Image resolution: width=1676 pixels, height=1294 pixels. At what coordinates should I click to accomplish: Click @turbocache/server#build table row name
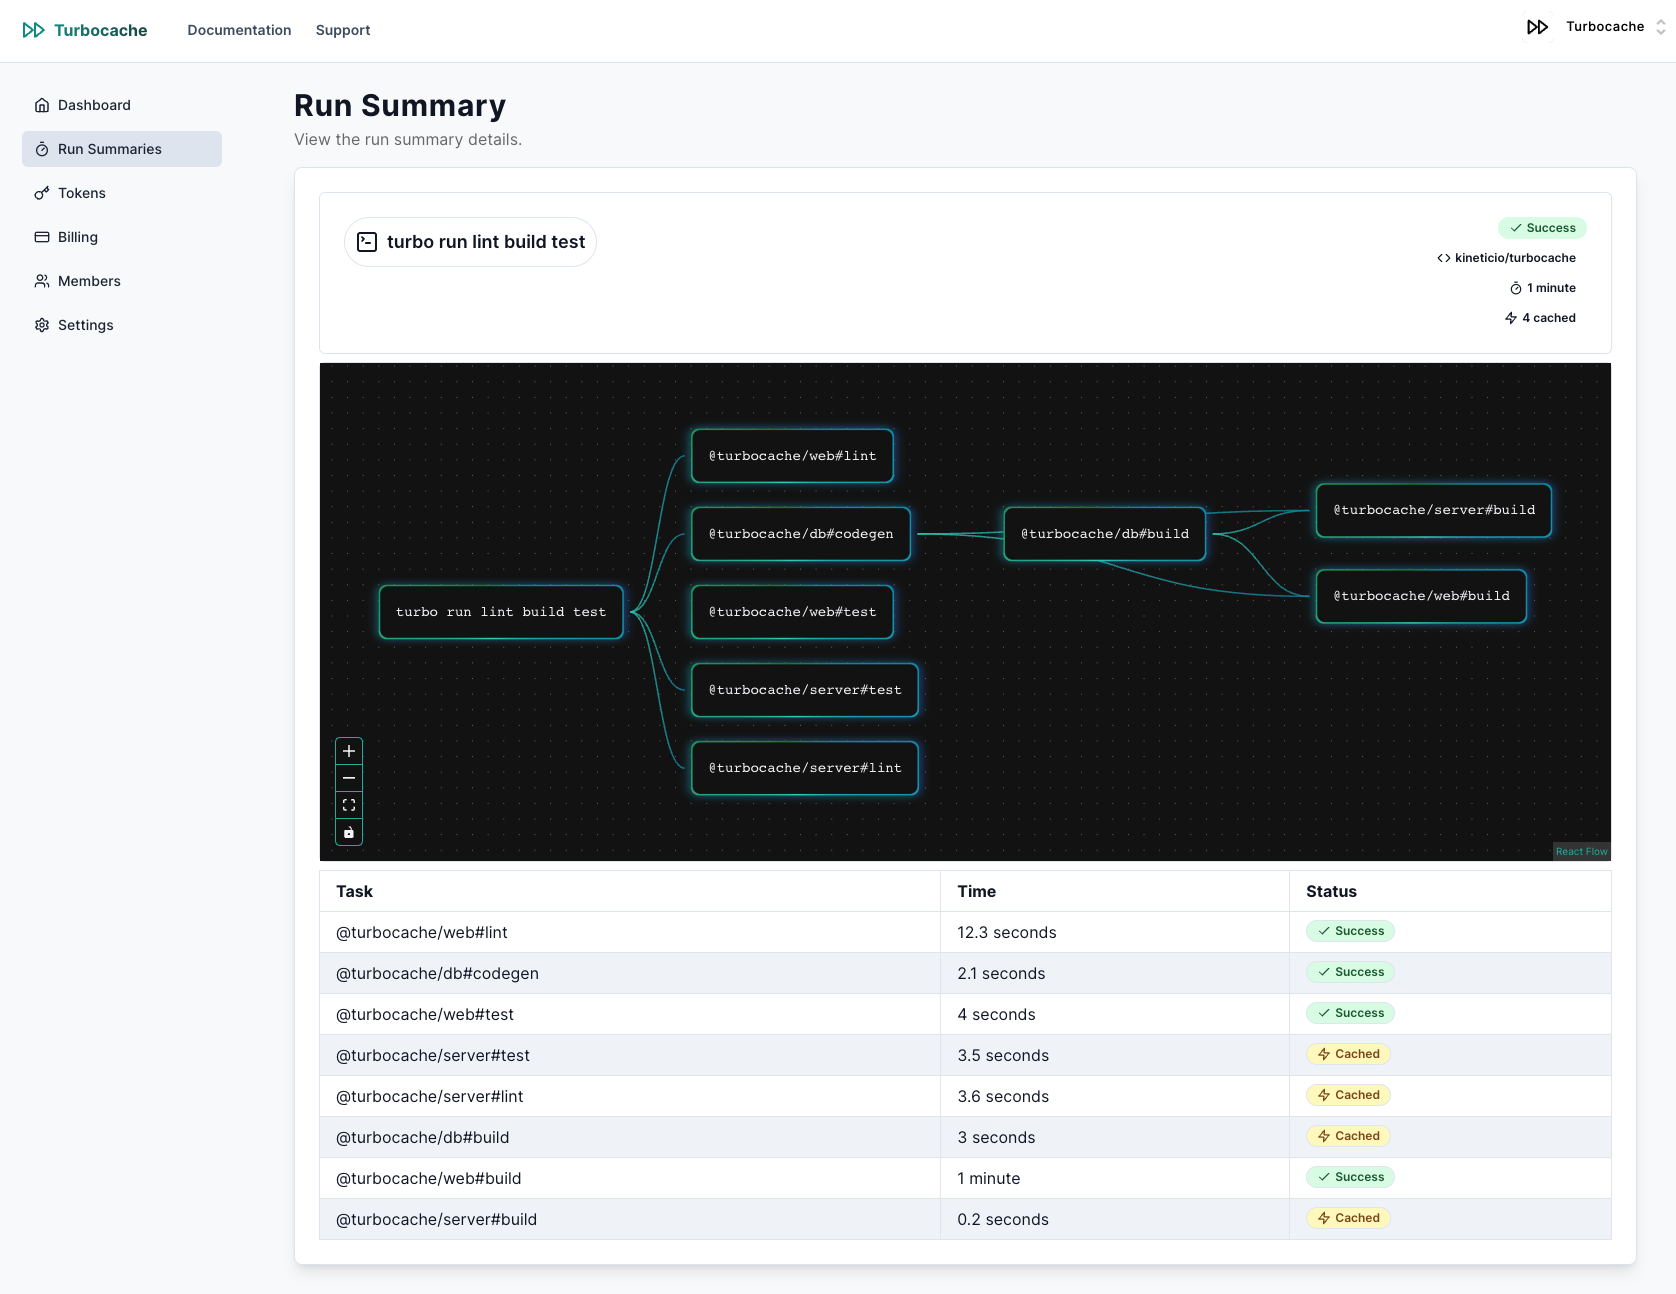[x=437, y=1219]
